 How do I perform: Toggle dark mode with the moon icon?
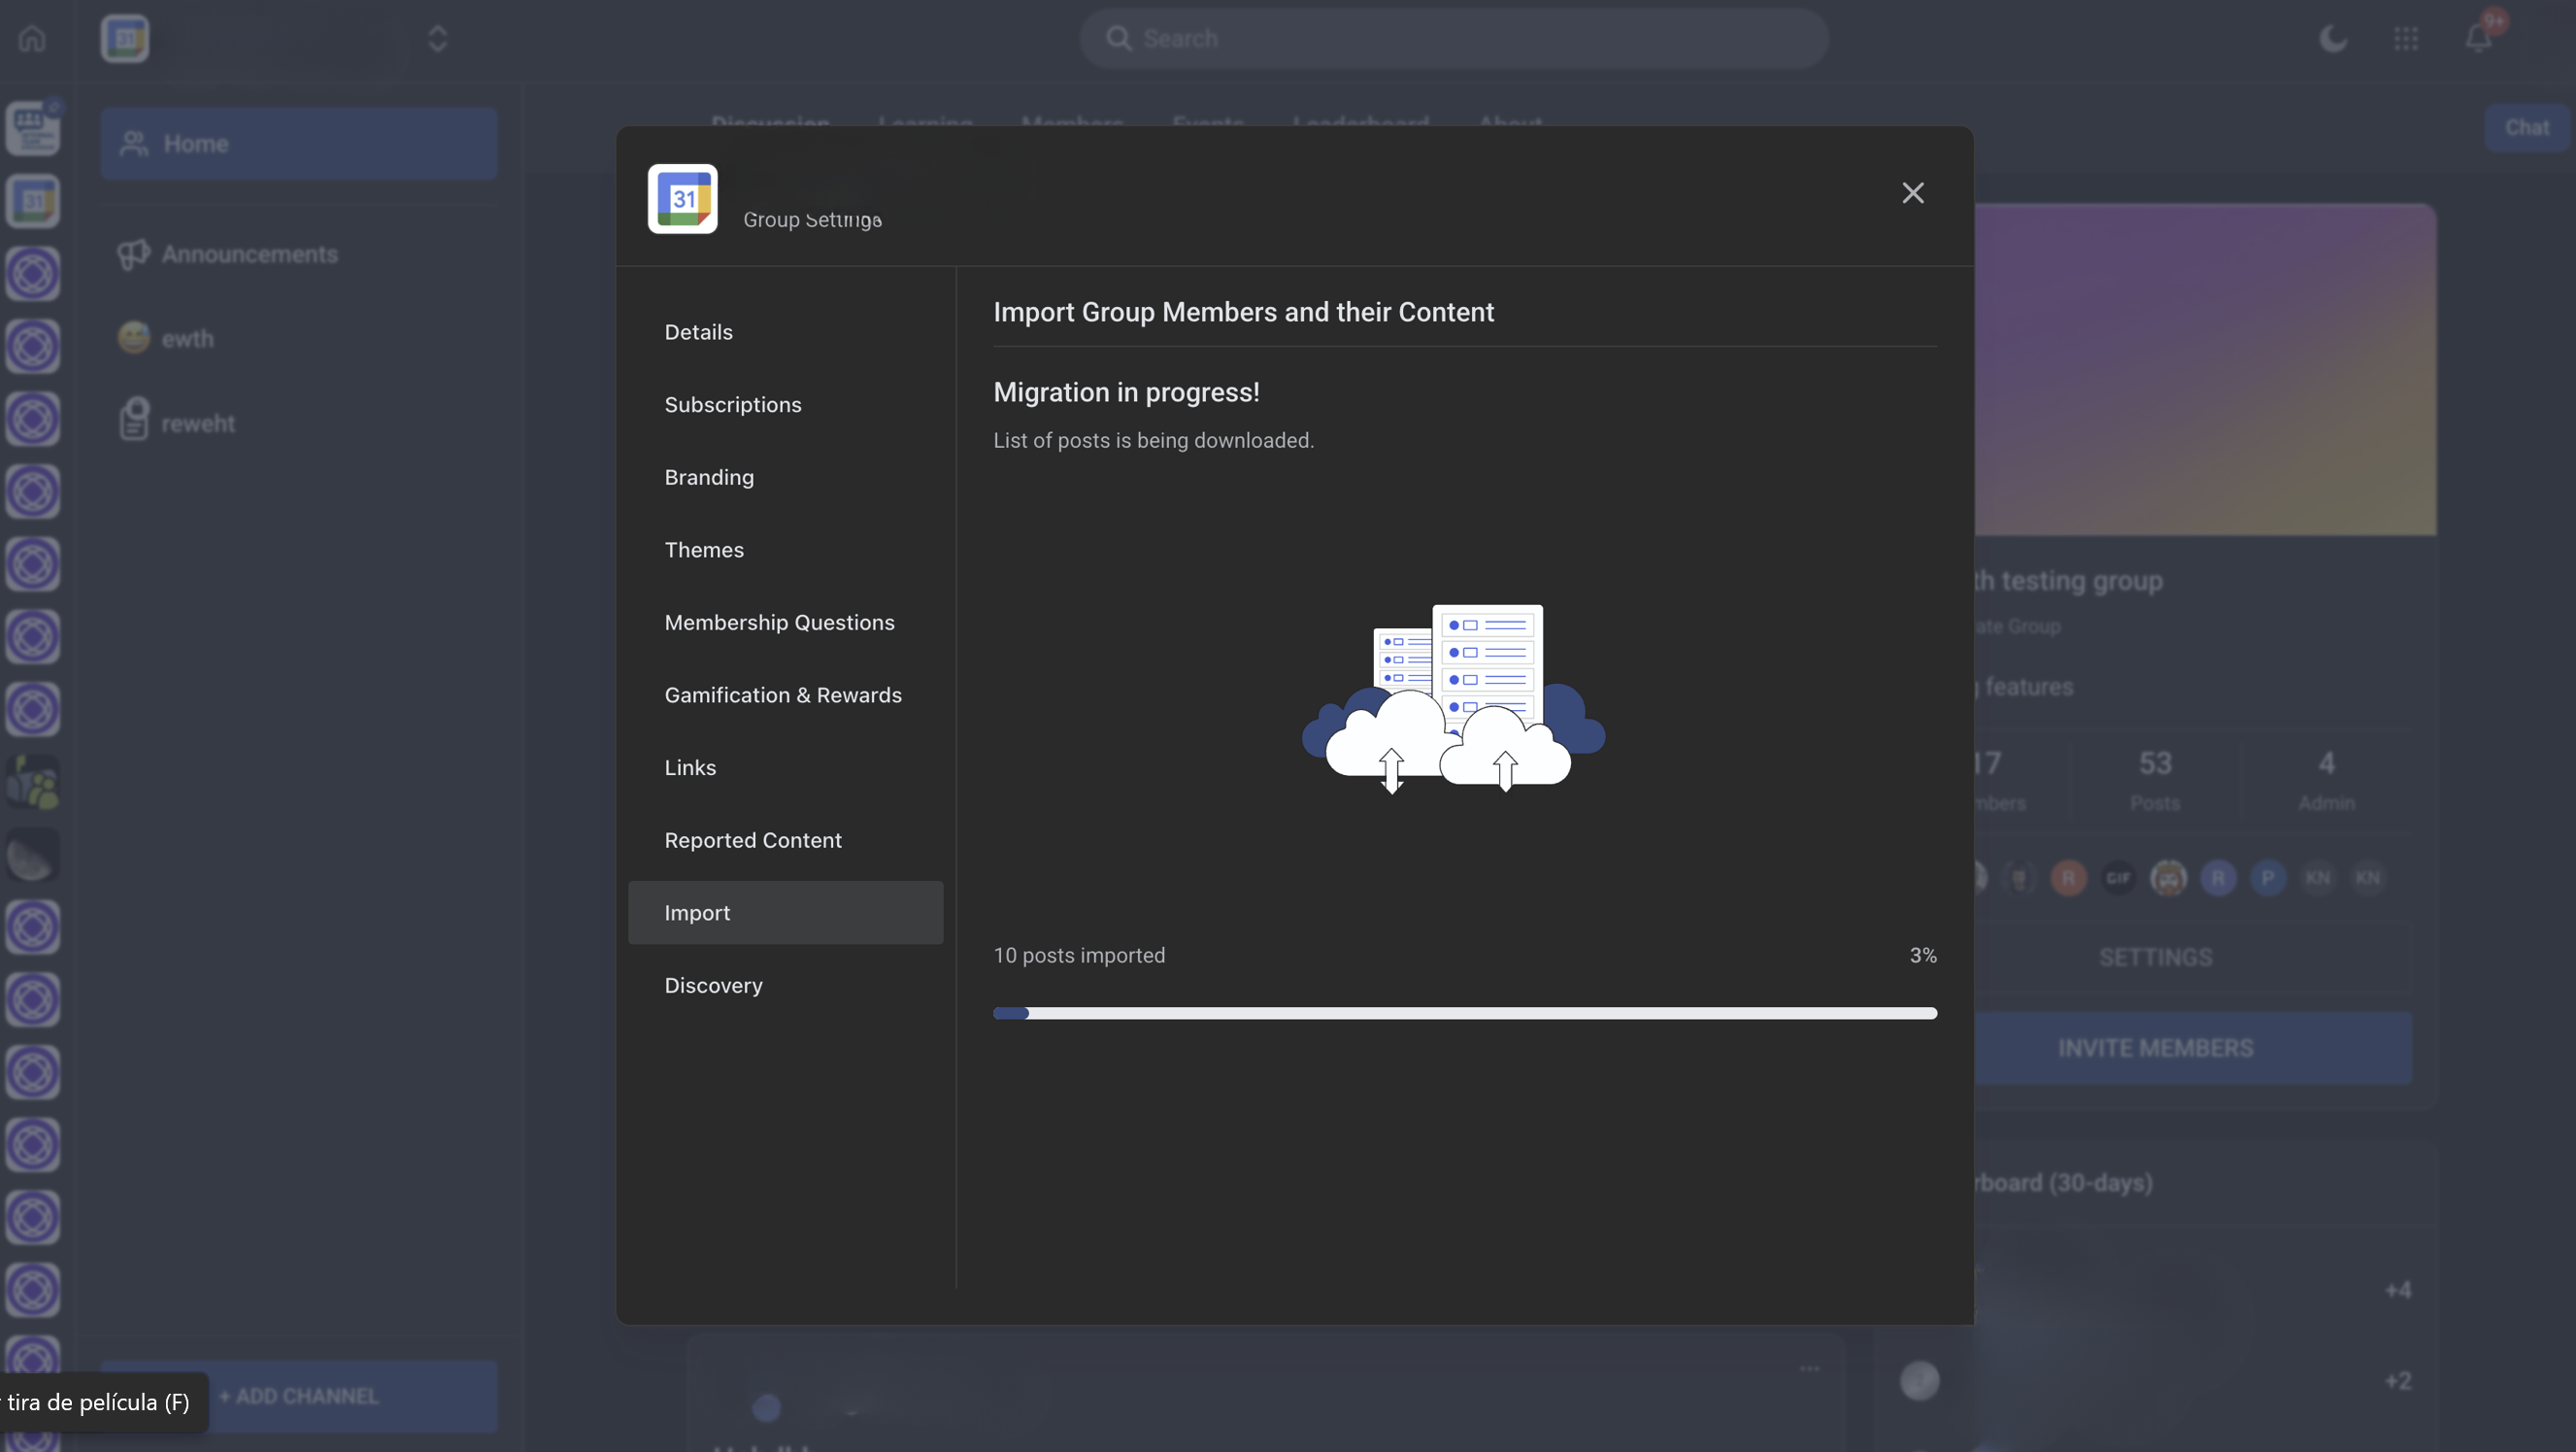point(2333,39)
